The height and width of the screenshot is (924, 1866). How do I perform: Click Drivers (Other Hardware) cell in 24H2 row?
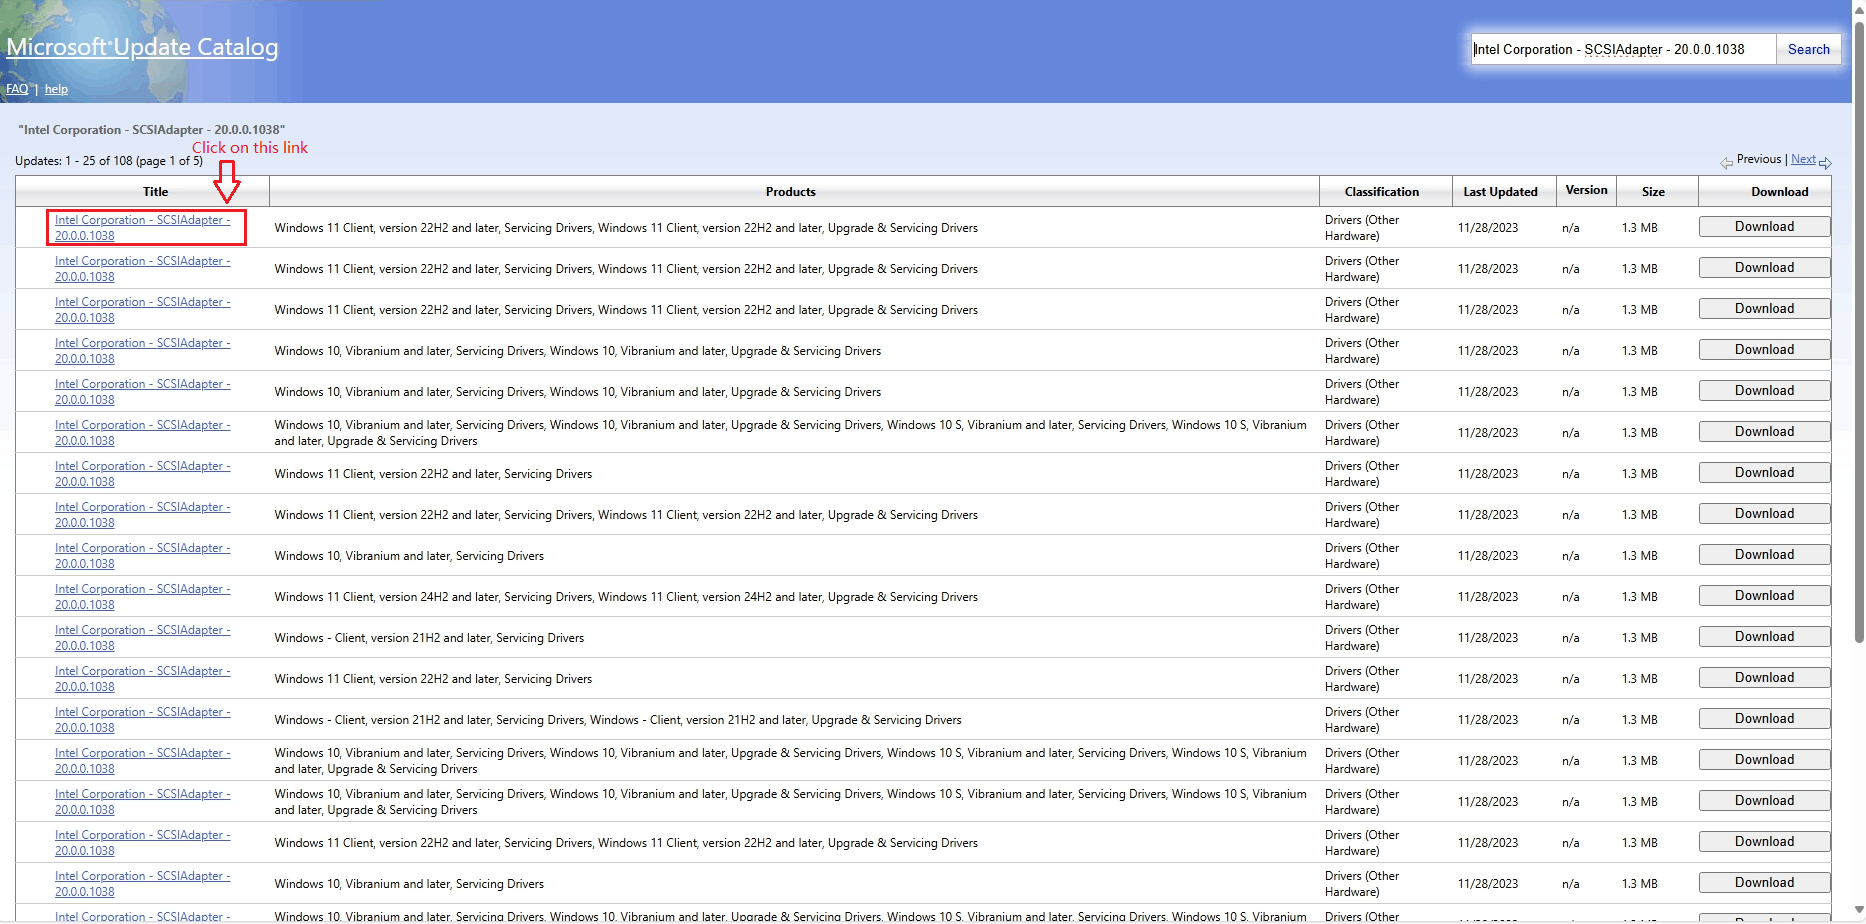(1362, 597)
